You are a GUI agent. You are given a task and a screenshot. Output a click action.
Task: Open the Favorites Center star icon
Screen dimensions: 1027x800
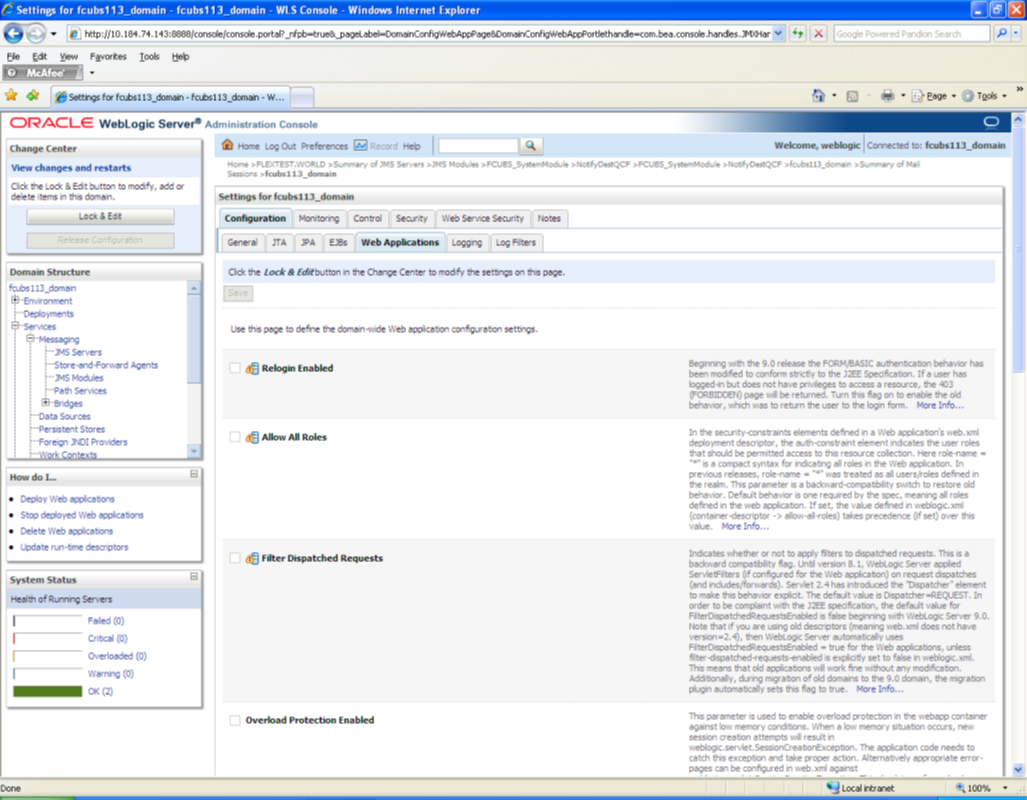(11, 96)
